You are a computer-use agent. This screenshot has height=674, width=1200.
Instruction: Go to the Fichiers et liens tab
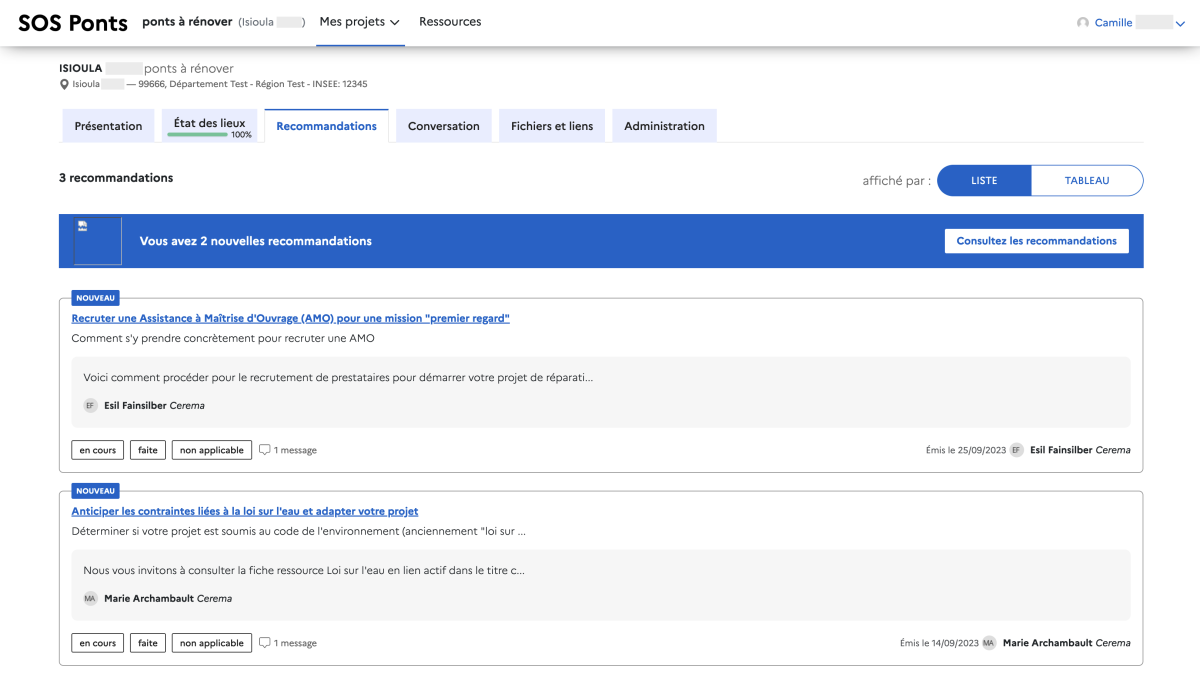point(552,126)
